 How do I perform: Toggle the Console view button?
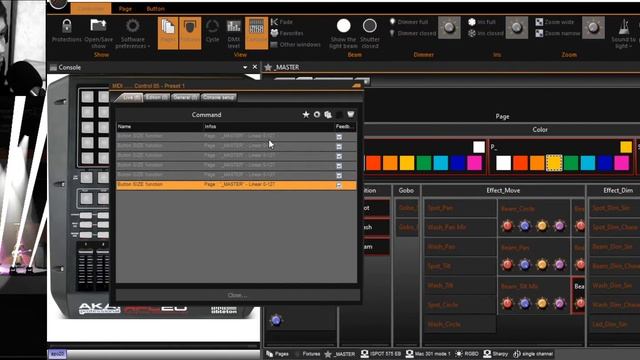[256, 33]
